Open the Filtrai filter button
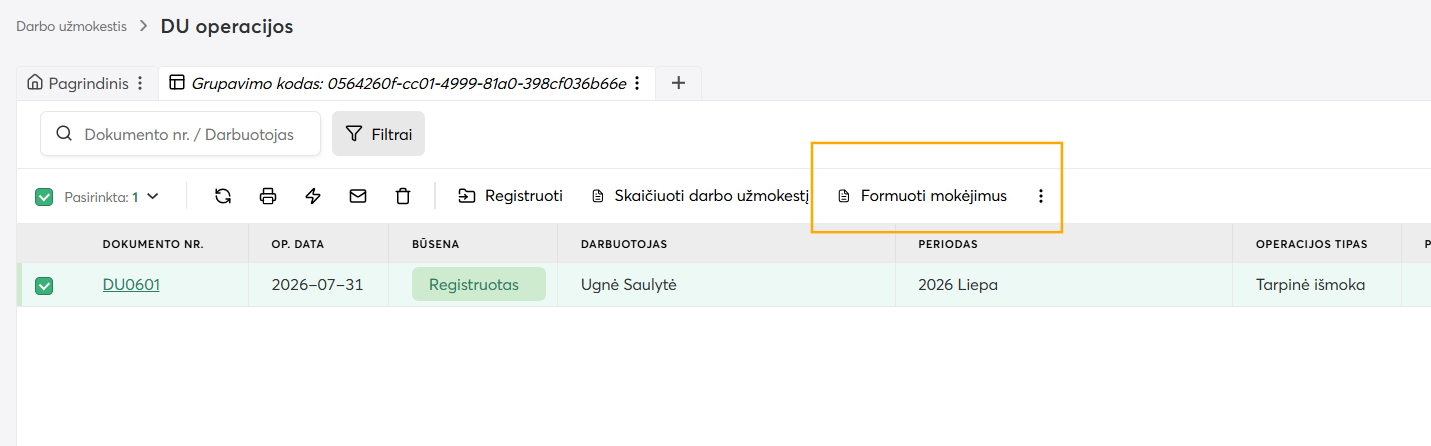The width and height of the screenshot is (1431, 446). pos(378,133)
